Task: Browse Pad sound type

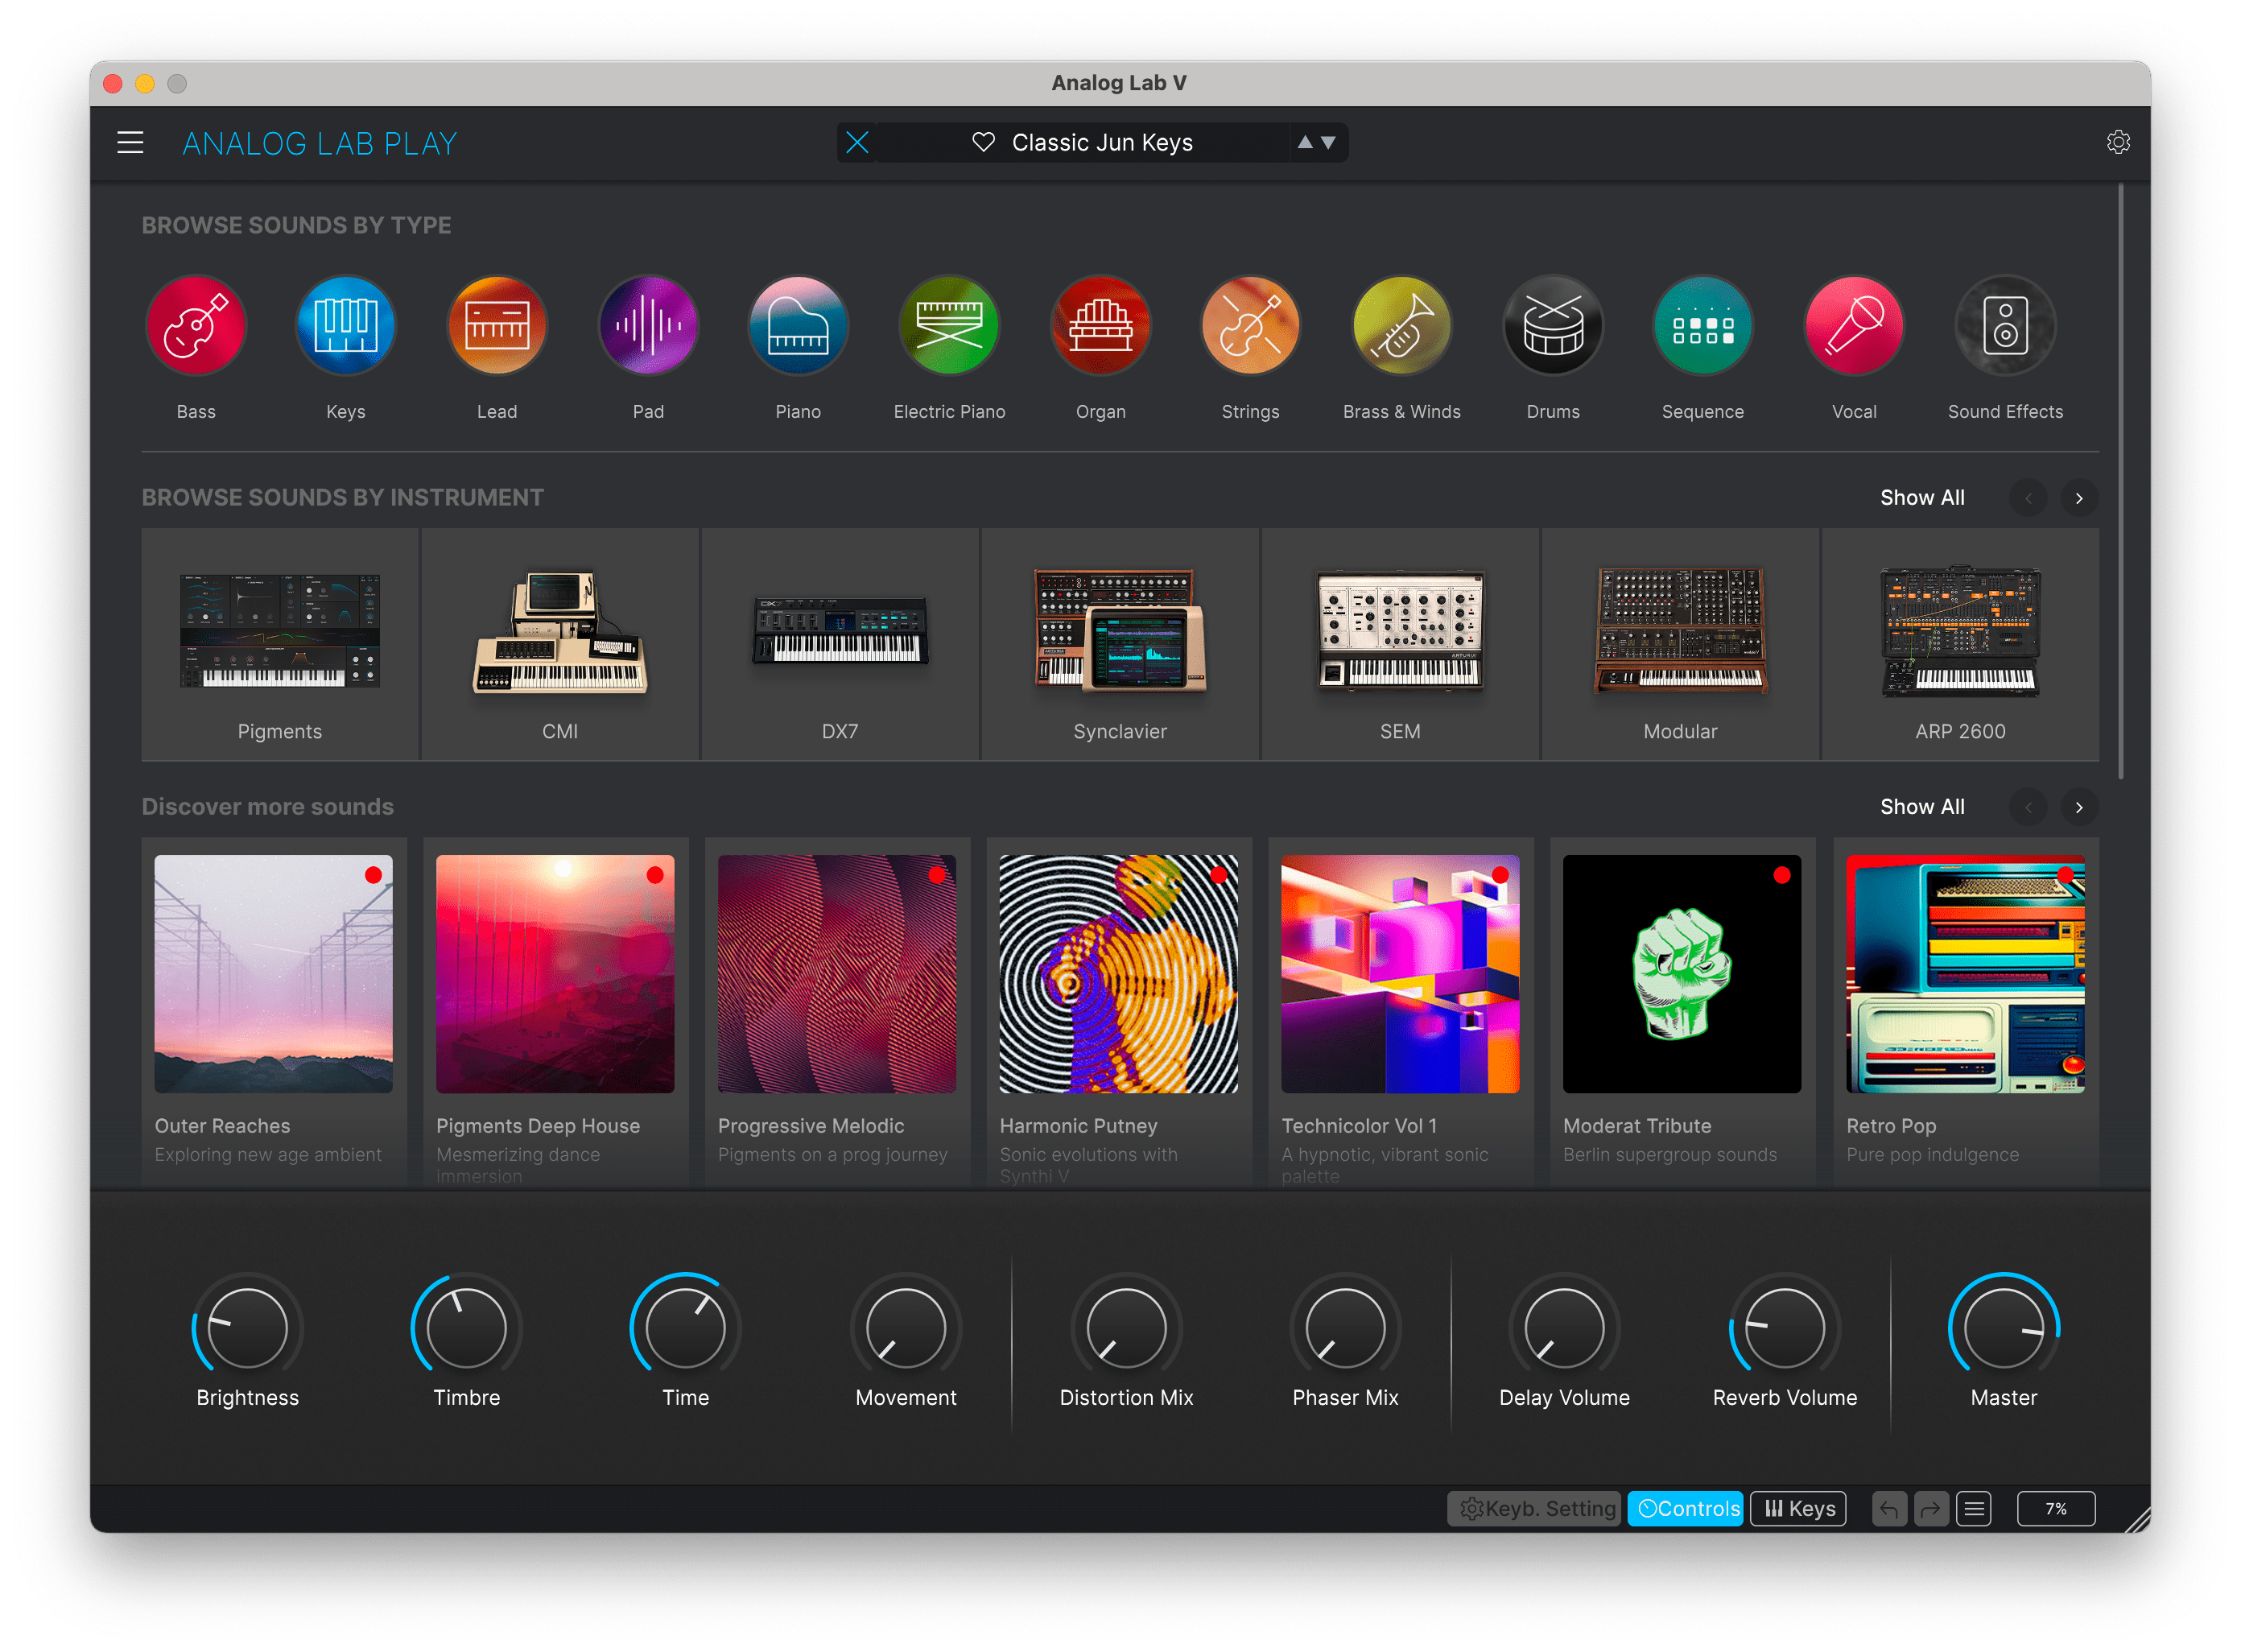Action: [648, 326]
